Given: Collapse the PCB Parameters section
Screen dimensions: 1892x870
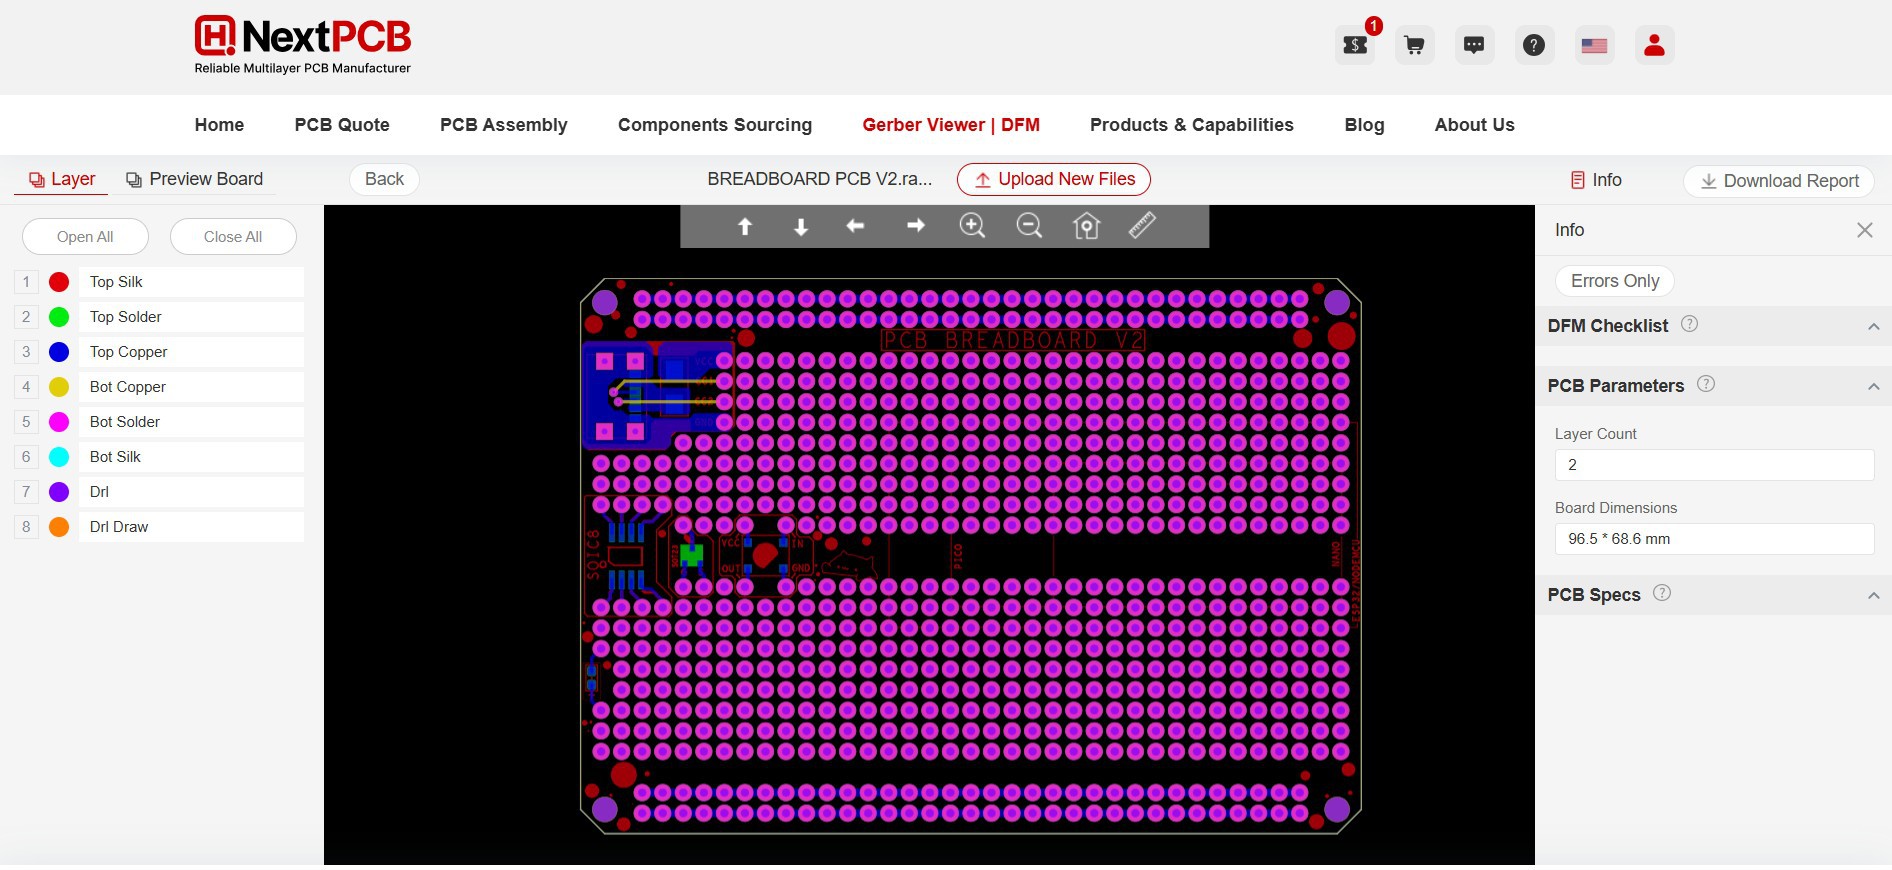Looking at the screenshot, I should coord(1873,387).
